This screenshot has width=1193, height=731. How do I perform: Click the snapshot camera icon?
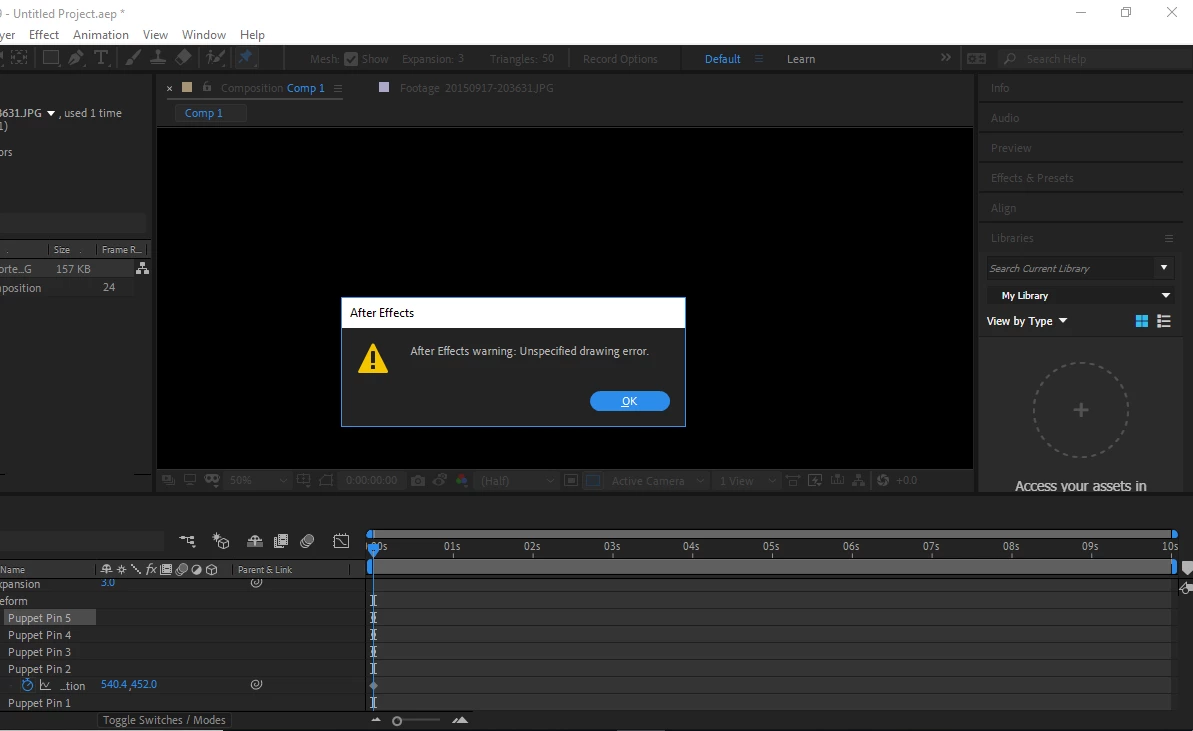tap(418, 481)
